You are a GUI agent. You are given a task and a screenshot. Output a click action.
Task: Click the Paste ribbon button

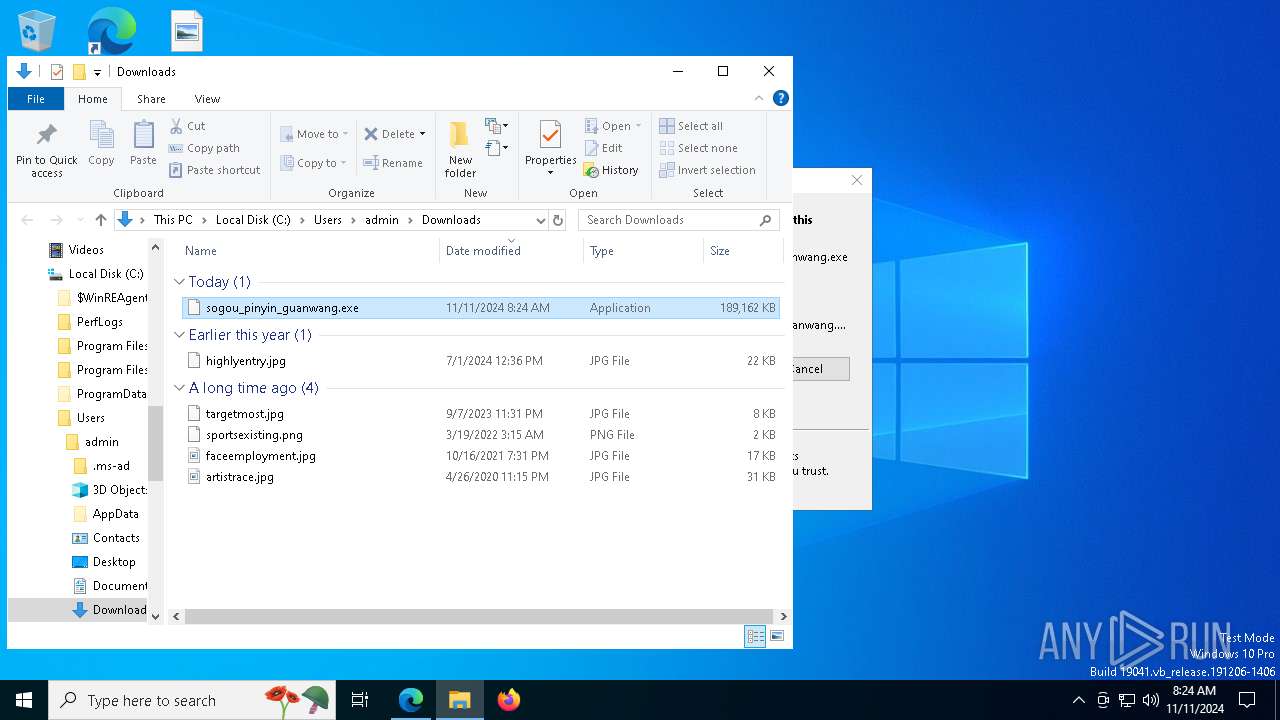coord(143,143)
